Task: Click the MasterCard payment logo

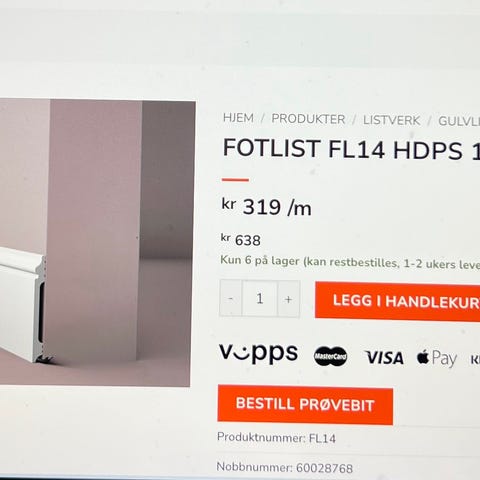Action: pos(330,356)
